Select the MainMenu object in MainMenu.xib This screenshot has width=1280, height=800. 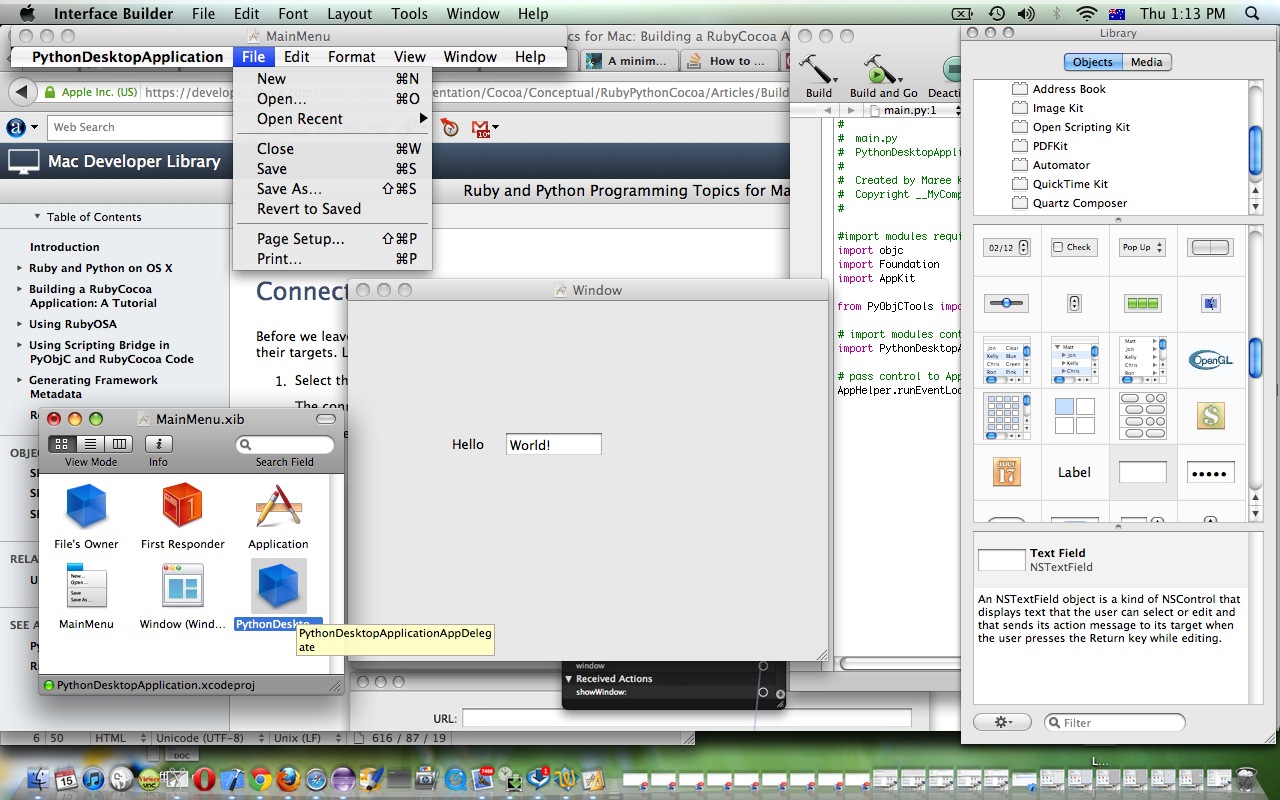tap(86, 586)
